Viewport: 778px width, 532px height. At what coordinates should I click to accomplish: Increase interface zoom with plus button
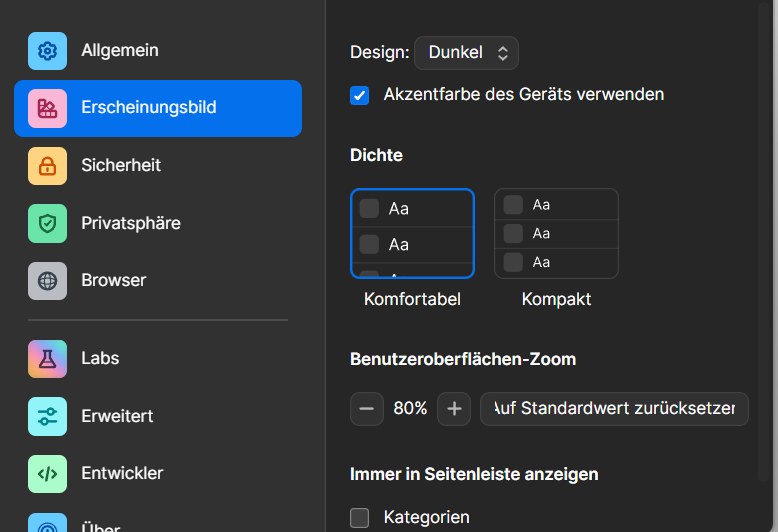(454, 409)
